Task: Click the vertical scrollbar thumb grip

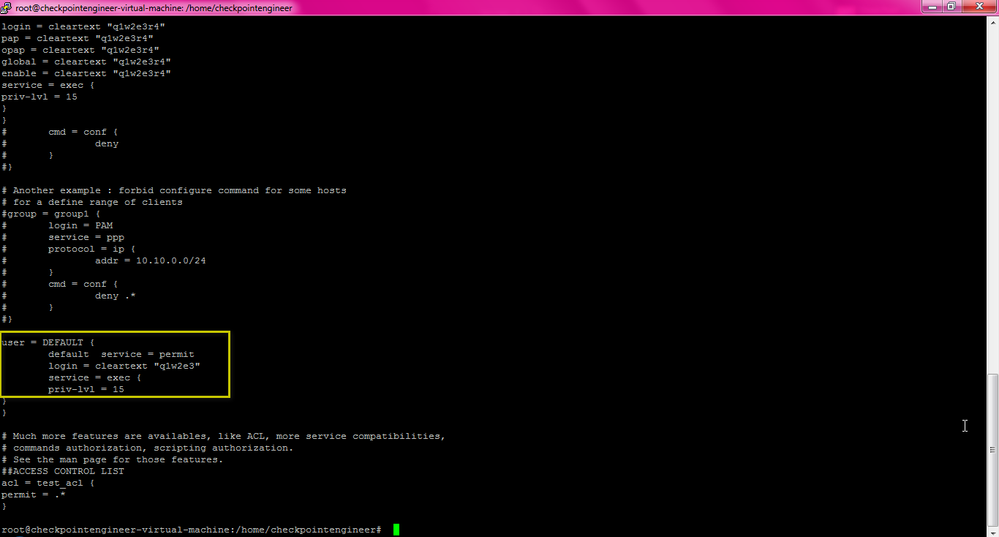Action: 991,448
